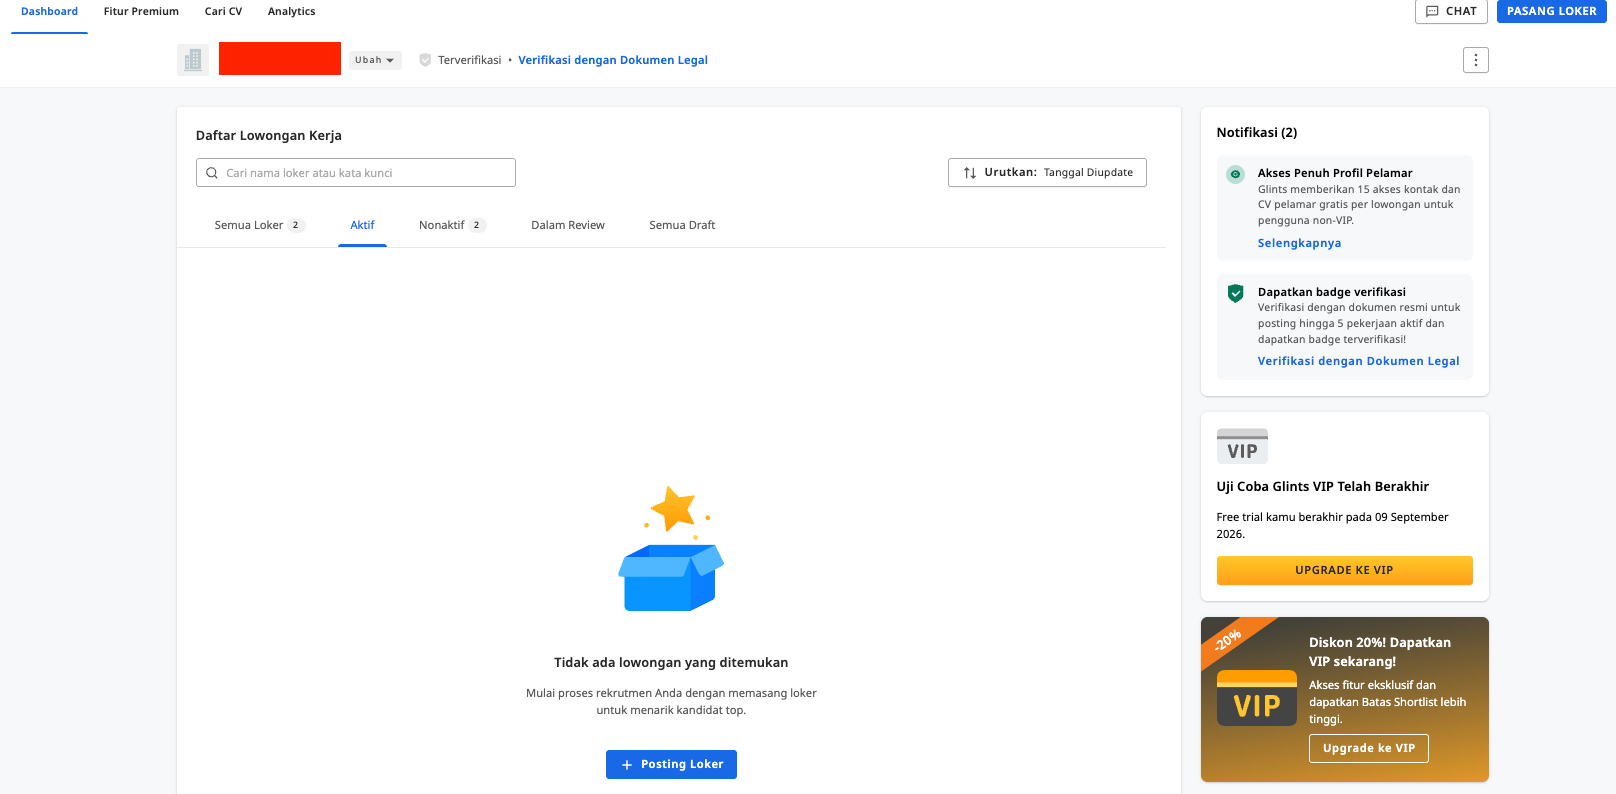The image size is (1616, 794).
Task: Open the Ubah company dropdown
Action: pos(375,60)
